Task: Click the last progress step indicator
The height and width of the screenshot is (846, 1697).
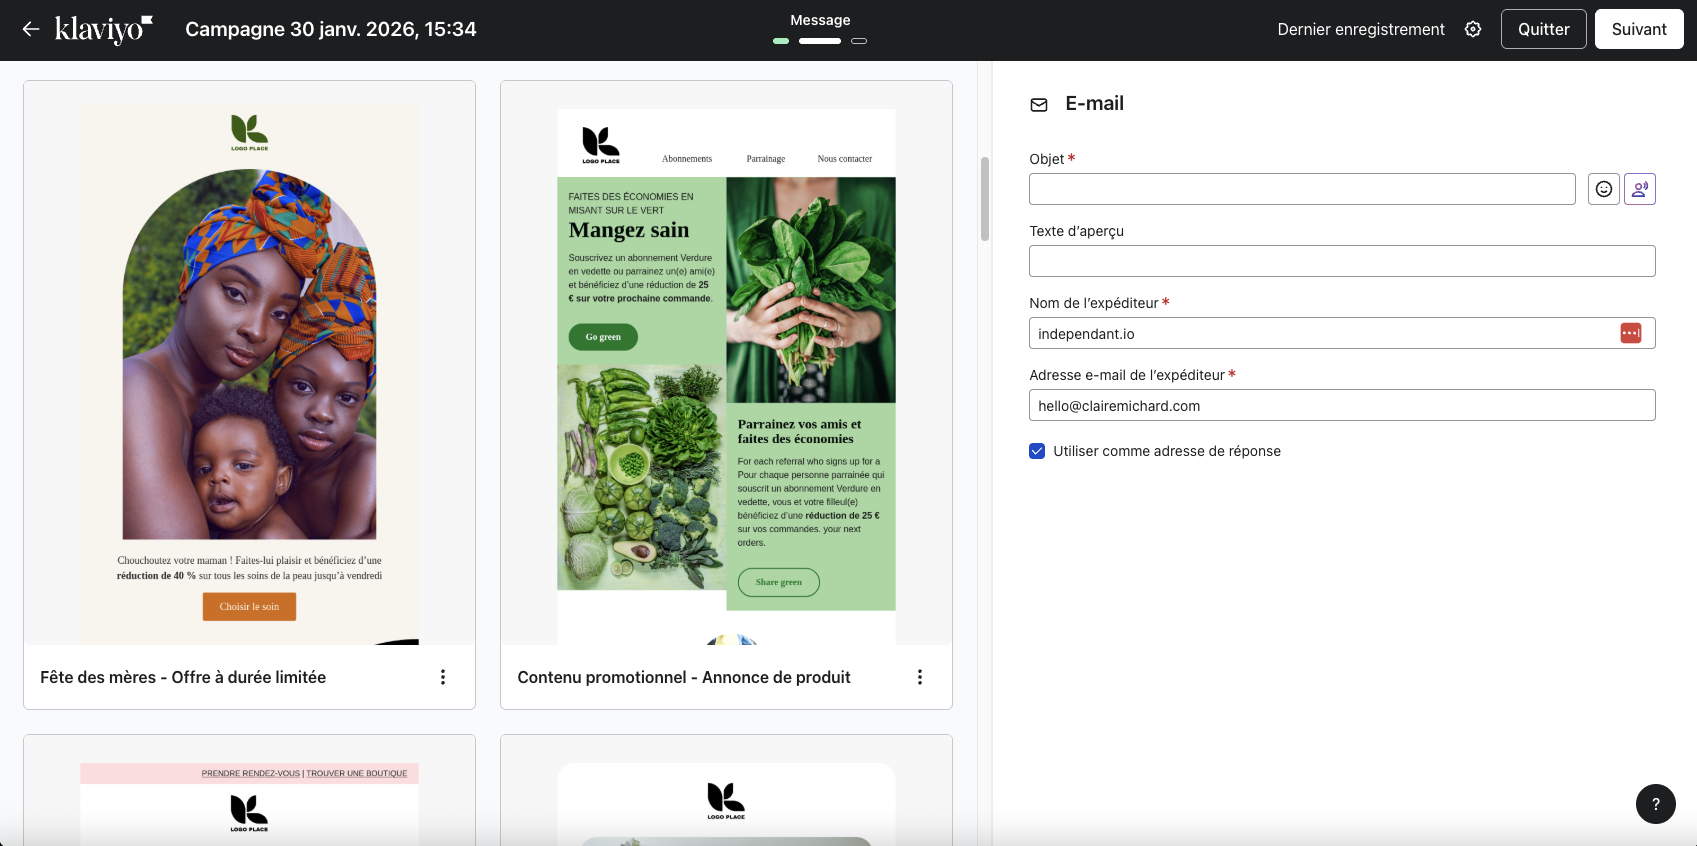Action: (858, 41)
